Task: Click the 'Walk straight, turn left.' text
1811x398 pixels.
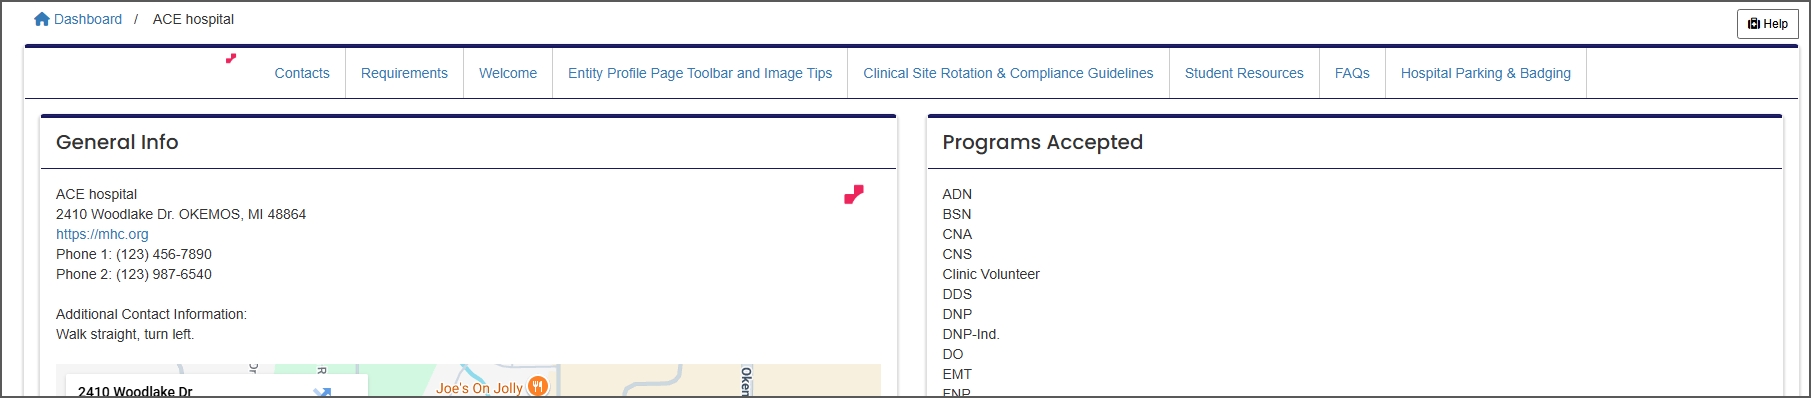Action: pos(125,334)
